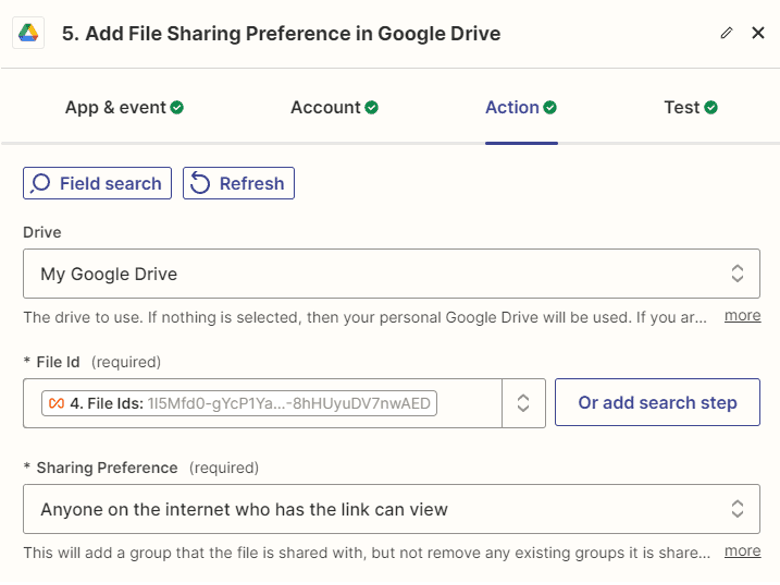Click Or add search step button
Viewport: 780px width, 585px height.
pos(657,402)
